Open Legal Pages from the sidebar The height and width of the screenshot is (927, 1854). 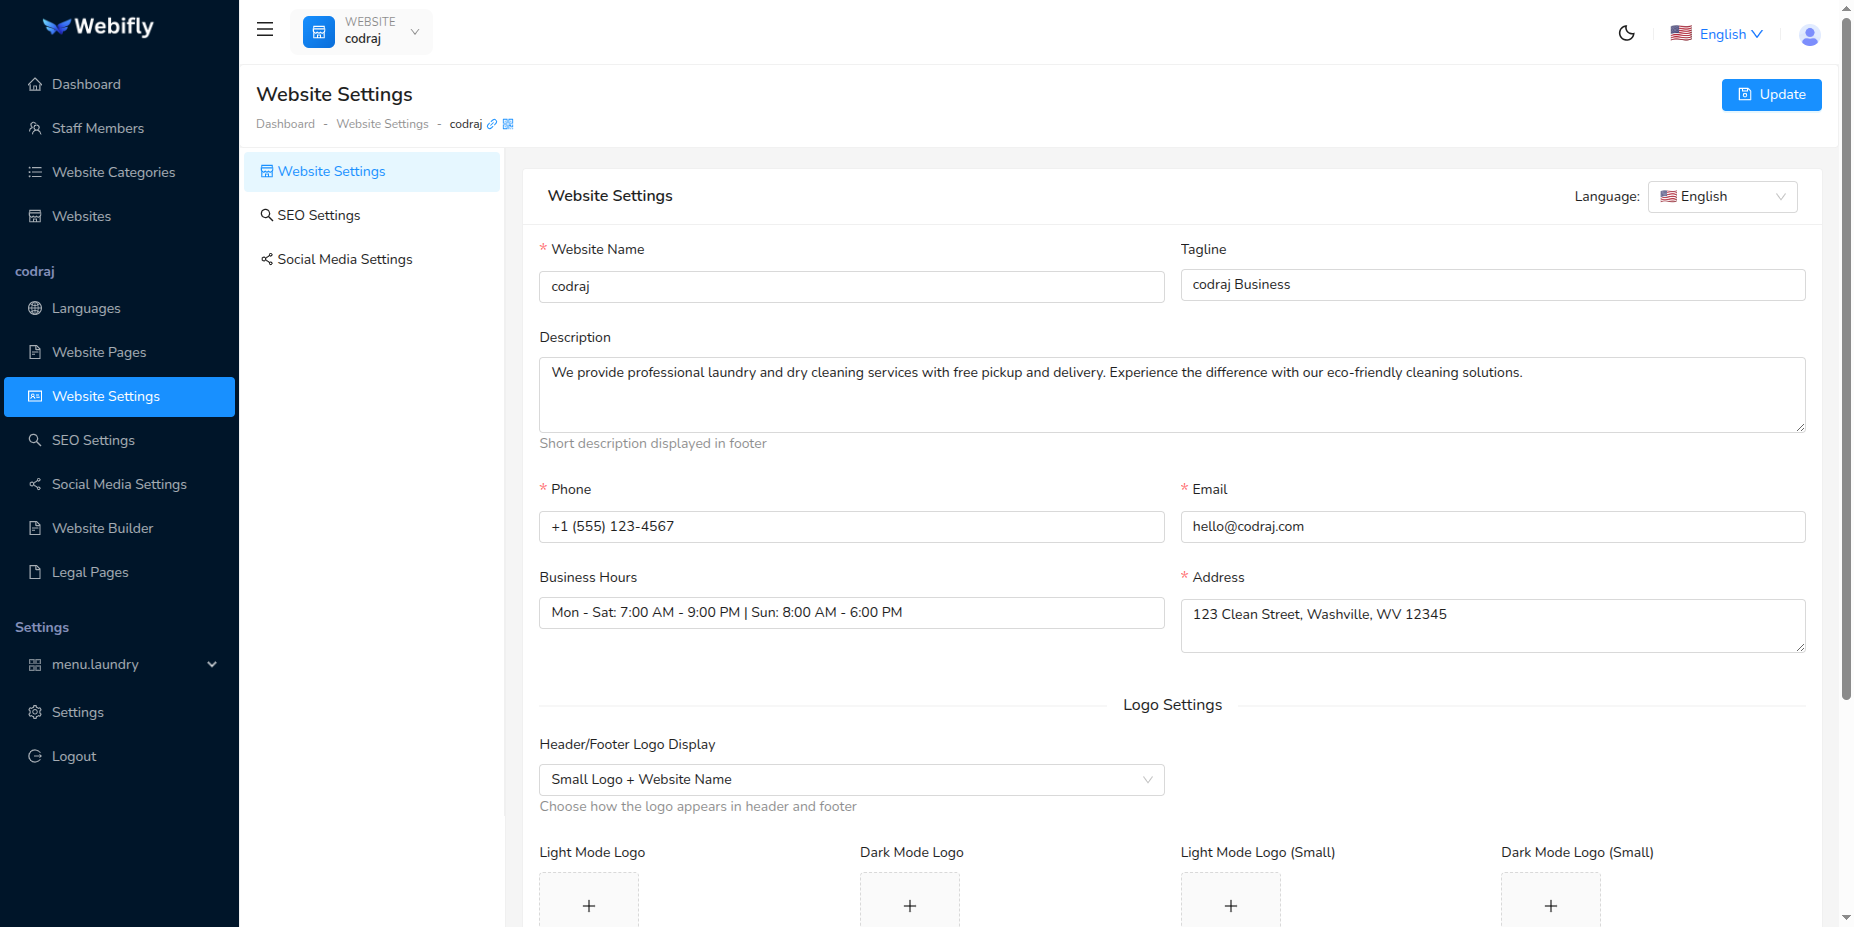coord(89,572)
